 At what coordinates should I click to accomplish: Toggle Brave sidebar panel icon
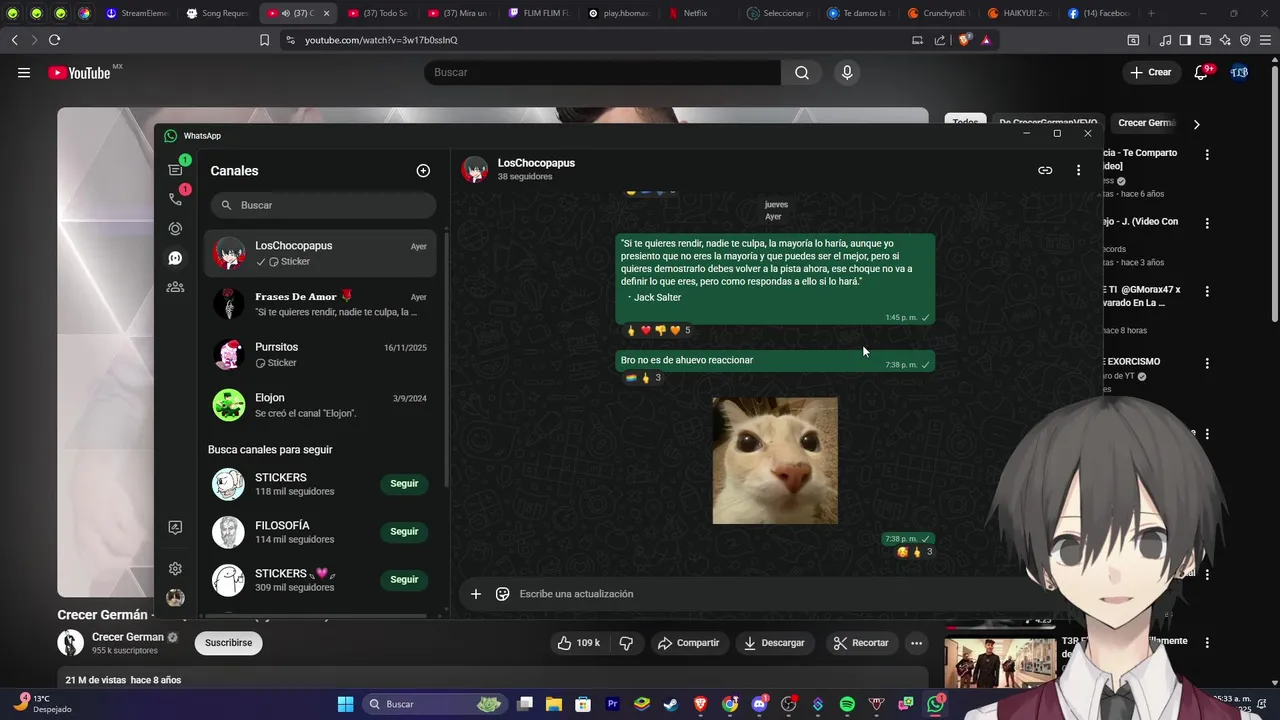click(1185, 40)
